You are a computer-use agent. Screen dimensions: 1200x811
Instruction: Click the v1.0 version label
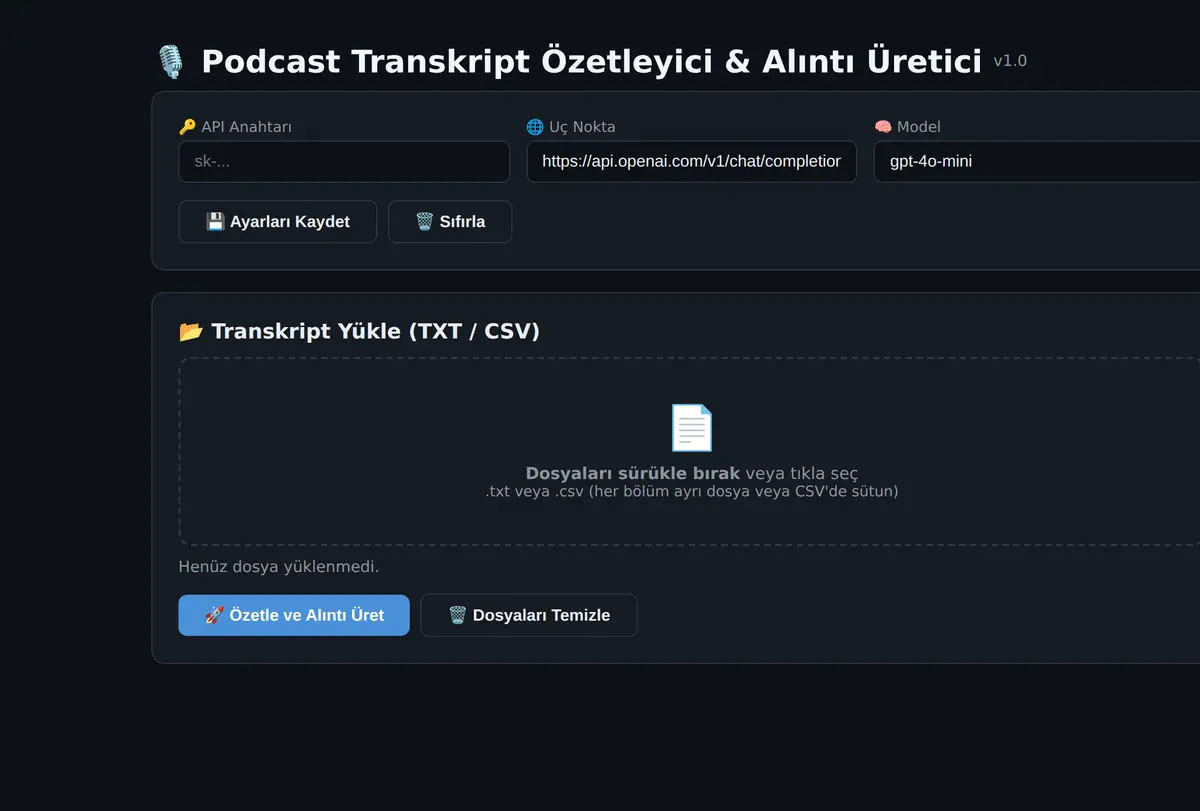pos(1010,61)
